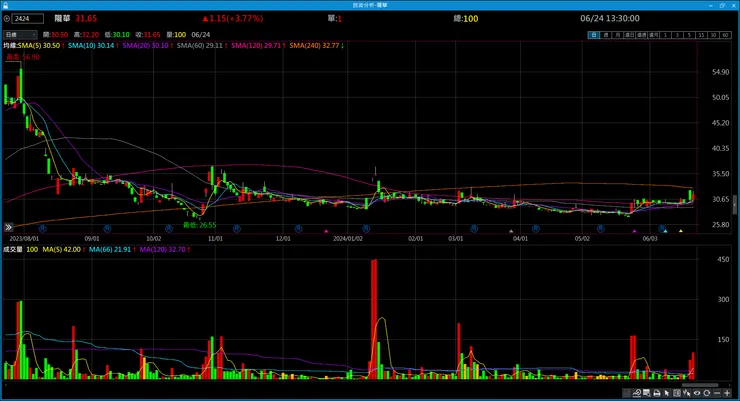The width and height of the screenshot is (740, 401).
Task: Select the 30-minute timeframe tab
Action: click(713, 35)
